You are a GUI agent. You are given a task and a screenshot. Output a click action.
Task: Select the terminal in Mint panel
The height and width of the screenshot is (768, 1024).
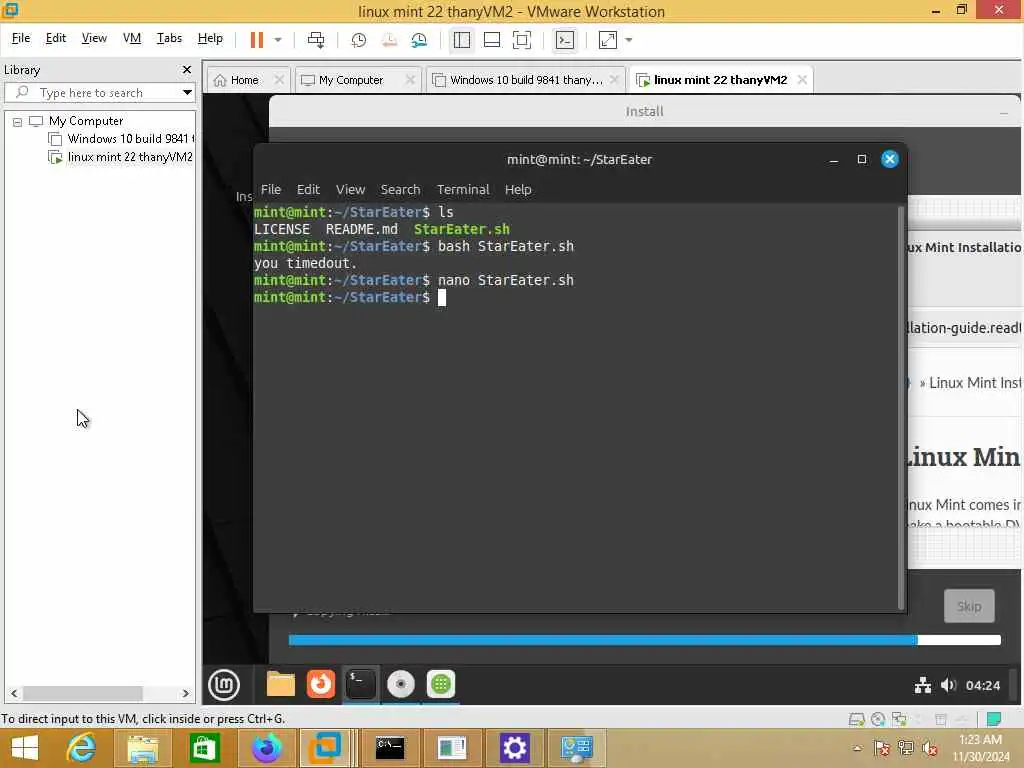point(360,684)
